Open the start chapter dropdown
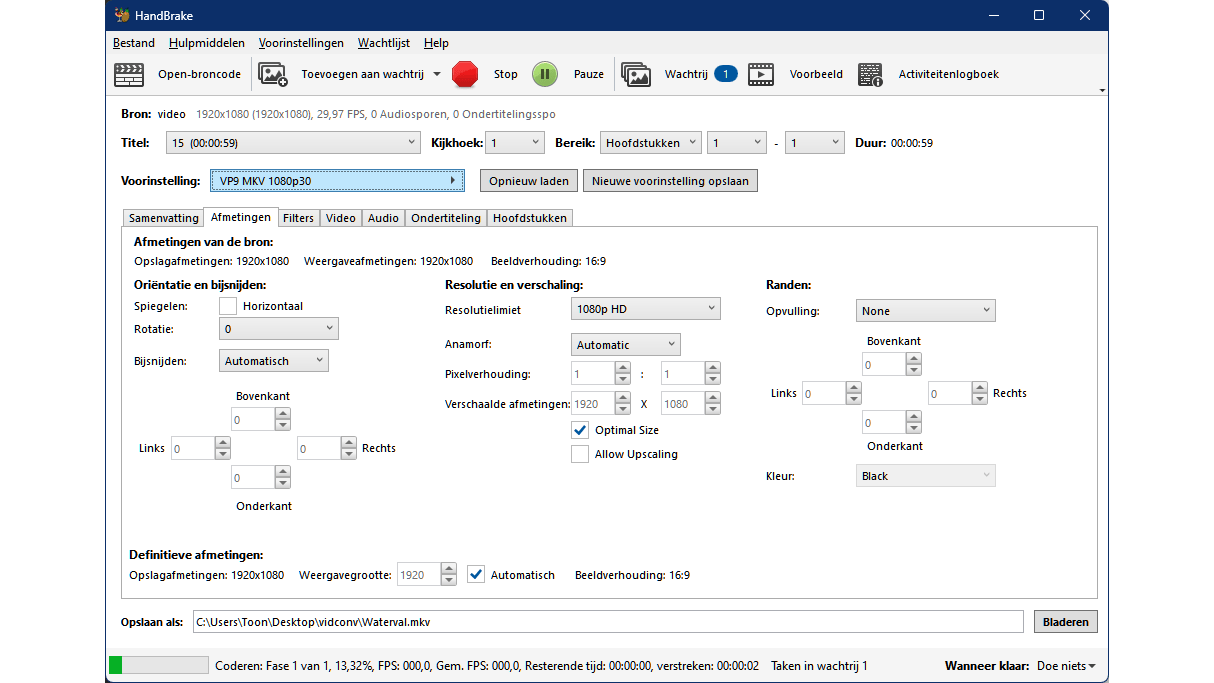This screenshot has height=683, width=1214. tap(737, 143)
